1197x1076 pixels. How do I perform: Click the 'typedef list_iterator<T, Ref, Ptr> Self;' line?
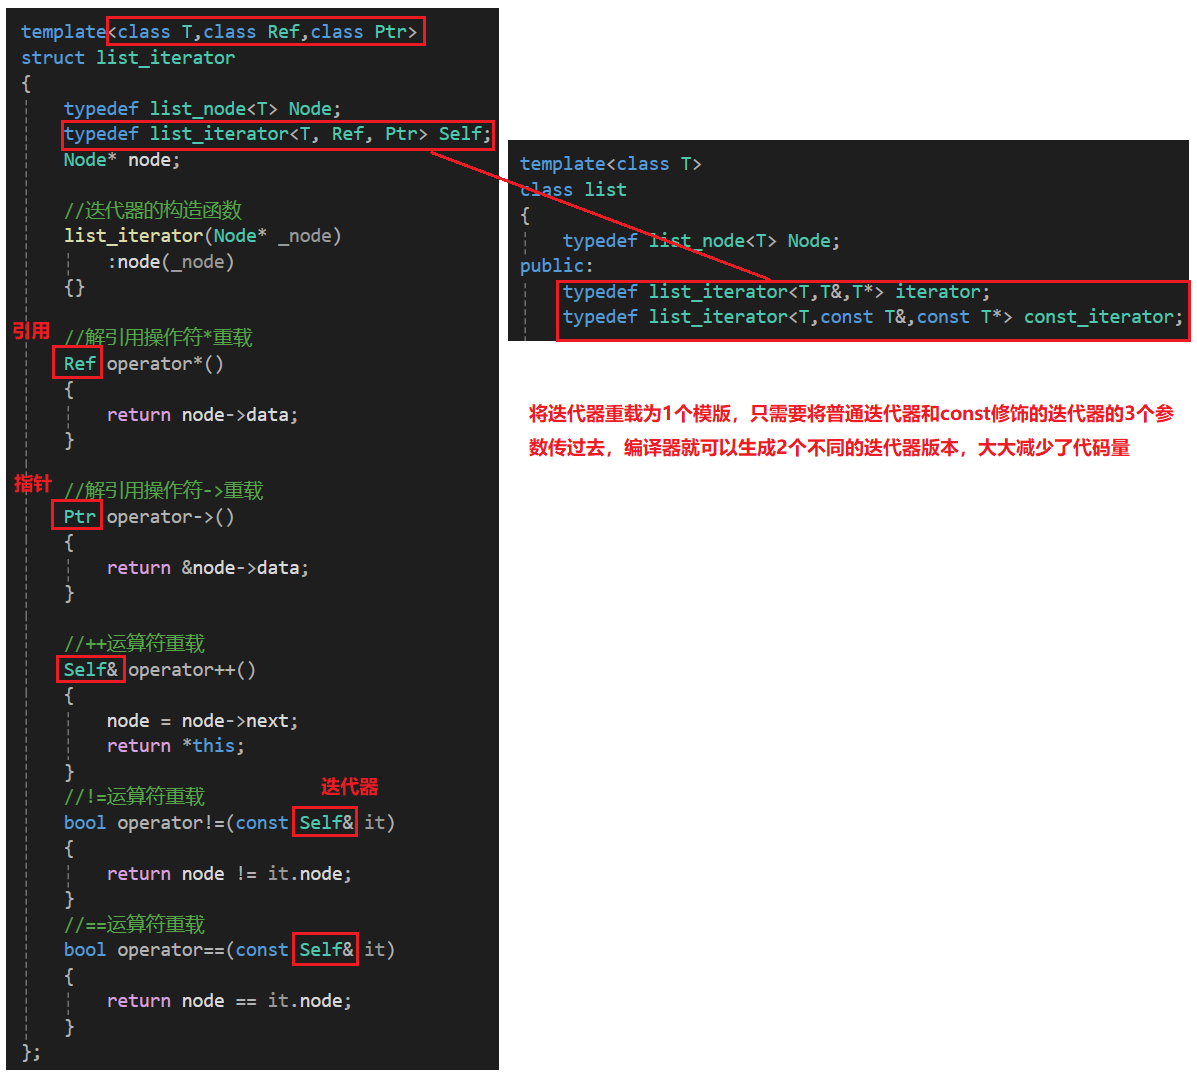pos(277,134)
